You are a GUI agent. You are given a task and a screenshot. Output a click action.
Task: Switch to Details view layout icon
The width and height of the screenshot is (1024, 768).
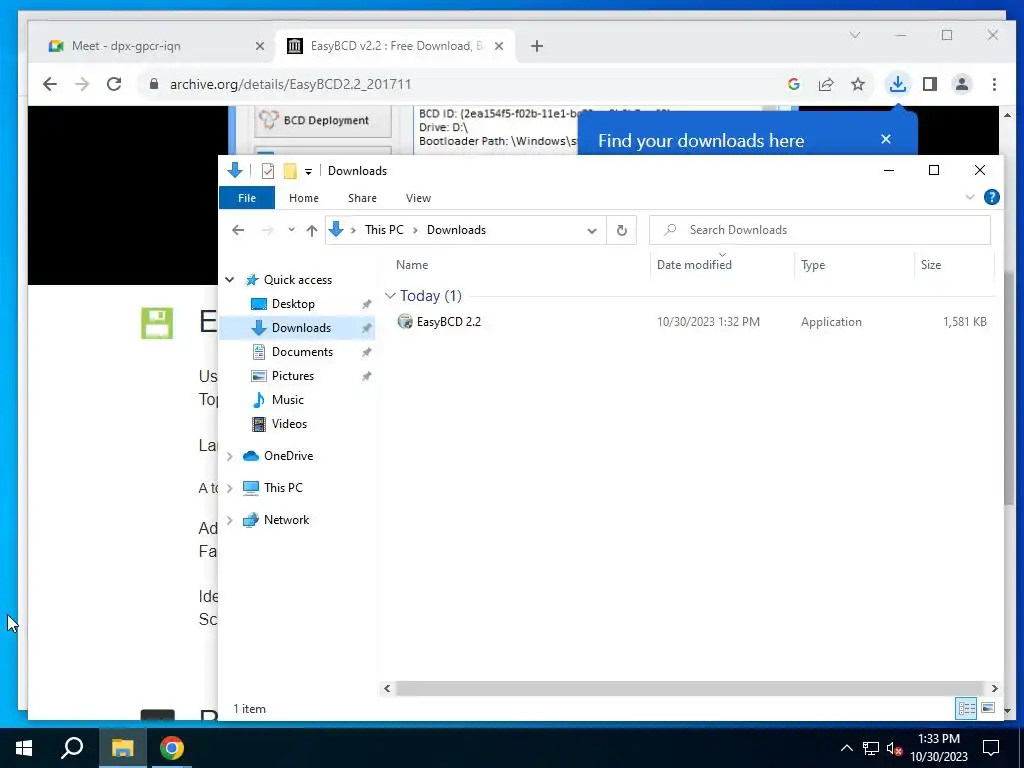point(967,708)
